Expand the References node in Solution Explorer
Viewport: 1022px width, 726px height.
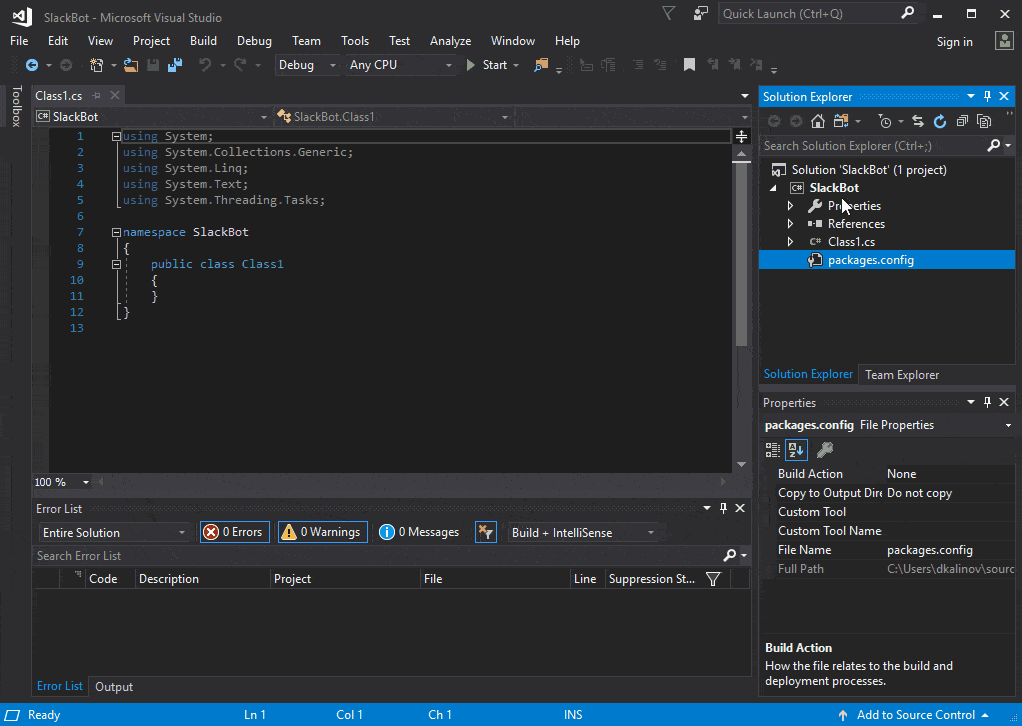tap(790, 224)
